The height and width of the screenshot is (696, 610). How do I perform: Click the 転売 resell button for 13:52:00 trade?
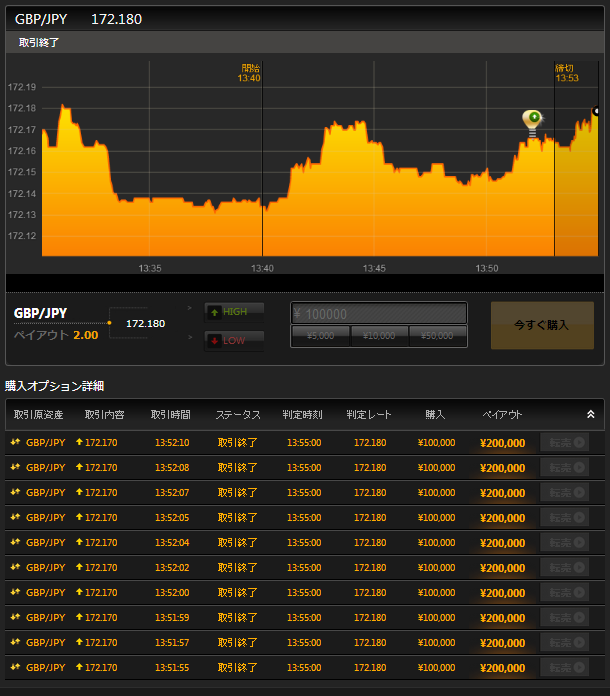point(565,592)
